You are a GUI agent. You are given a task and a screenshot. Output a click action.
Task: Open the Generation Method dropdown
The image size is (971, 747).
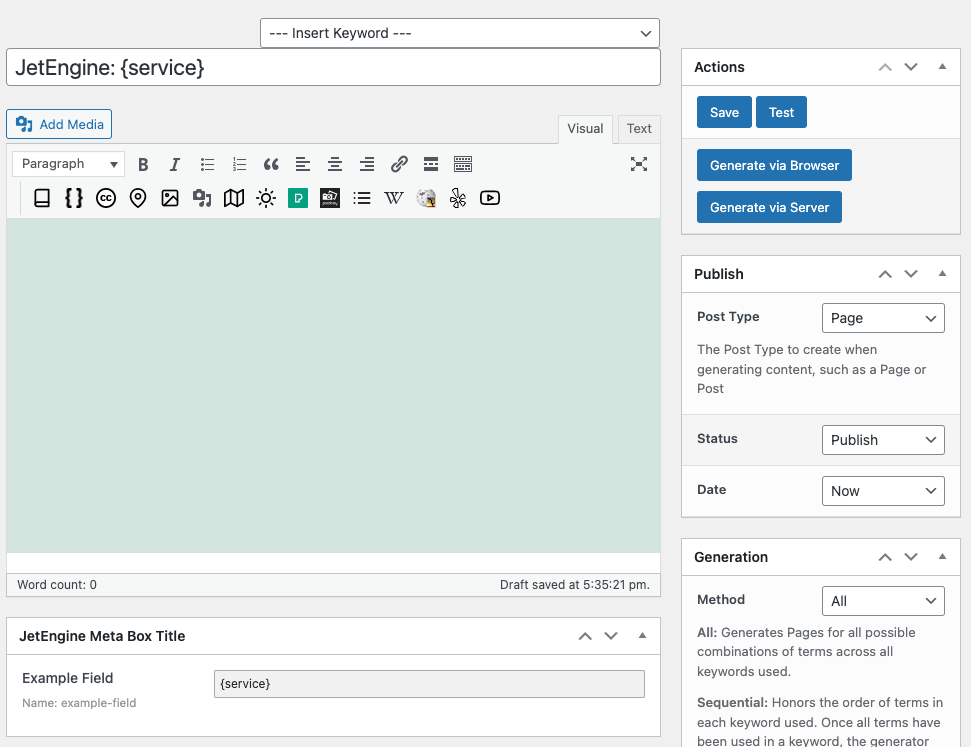click(x=883, y=601)
